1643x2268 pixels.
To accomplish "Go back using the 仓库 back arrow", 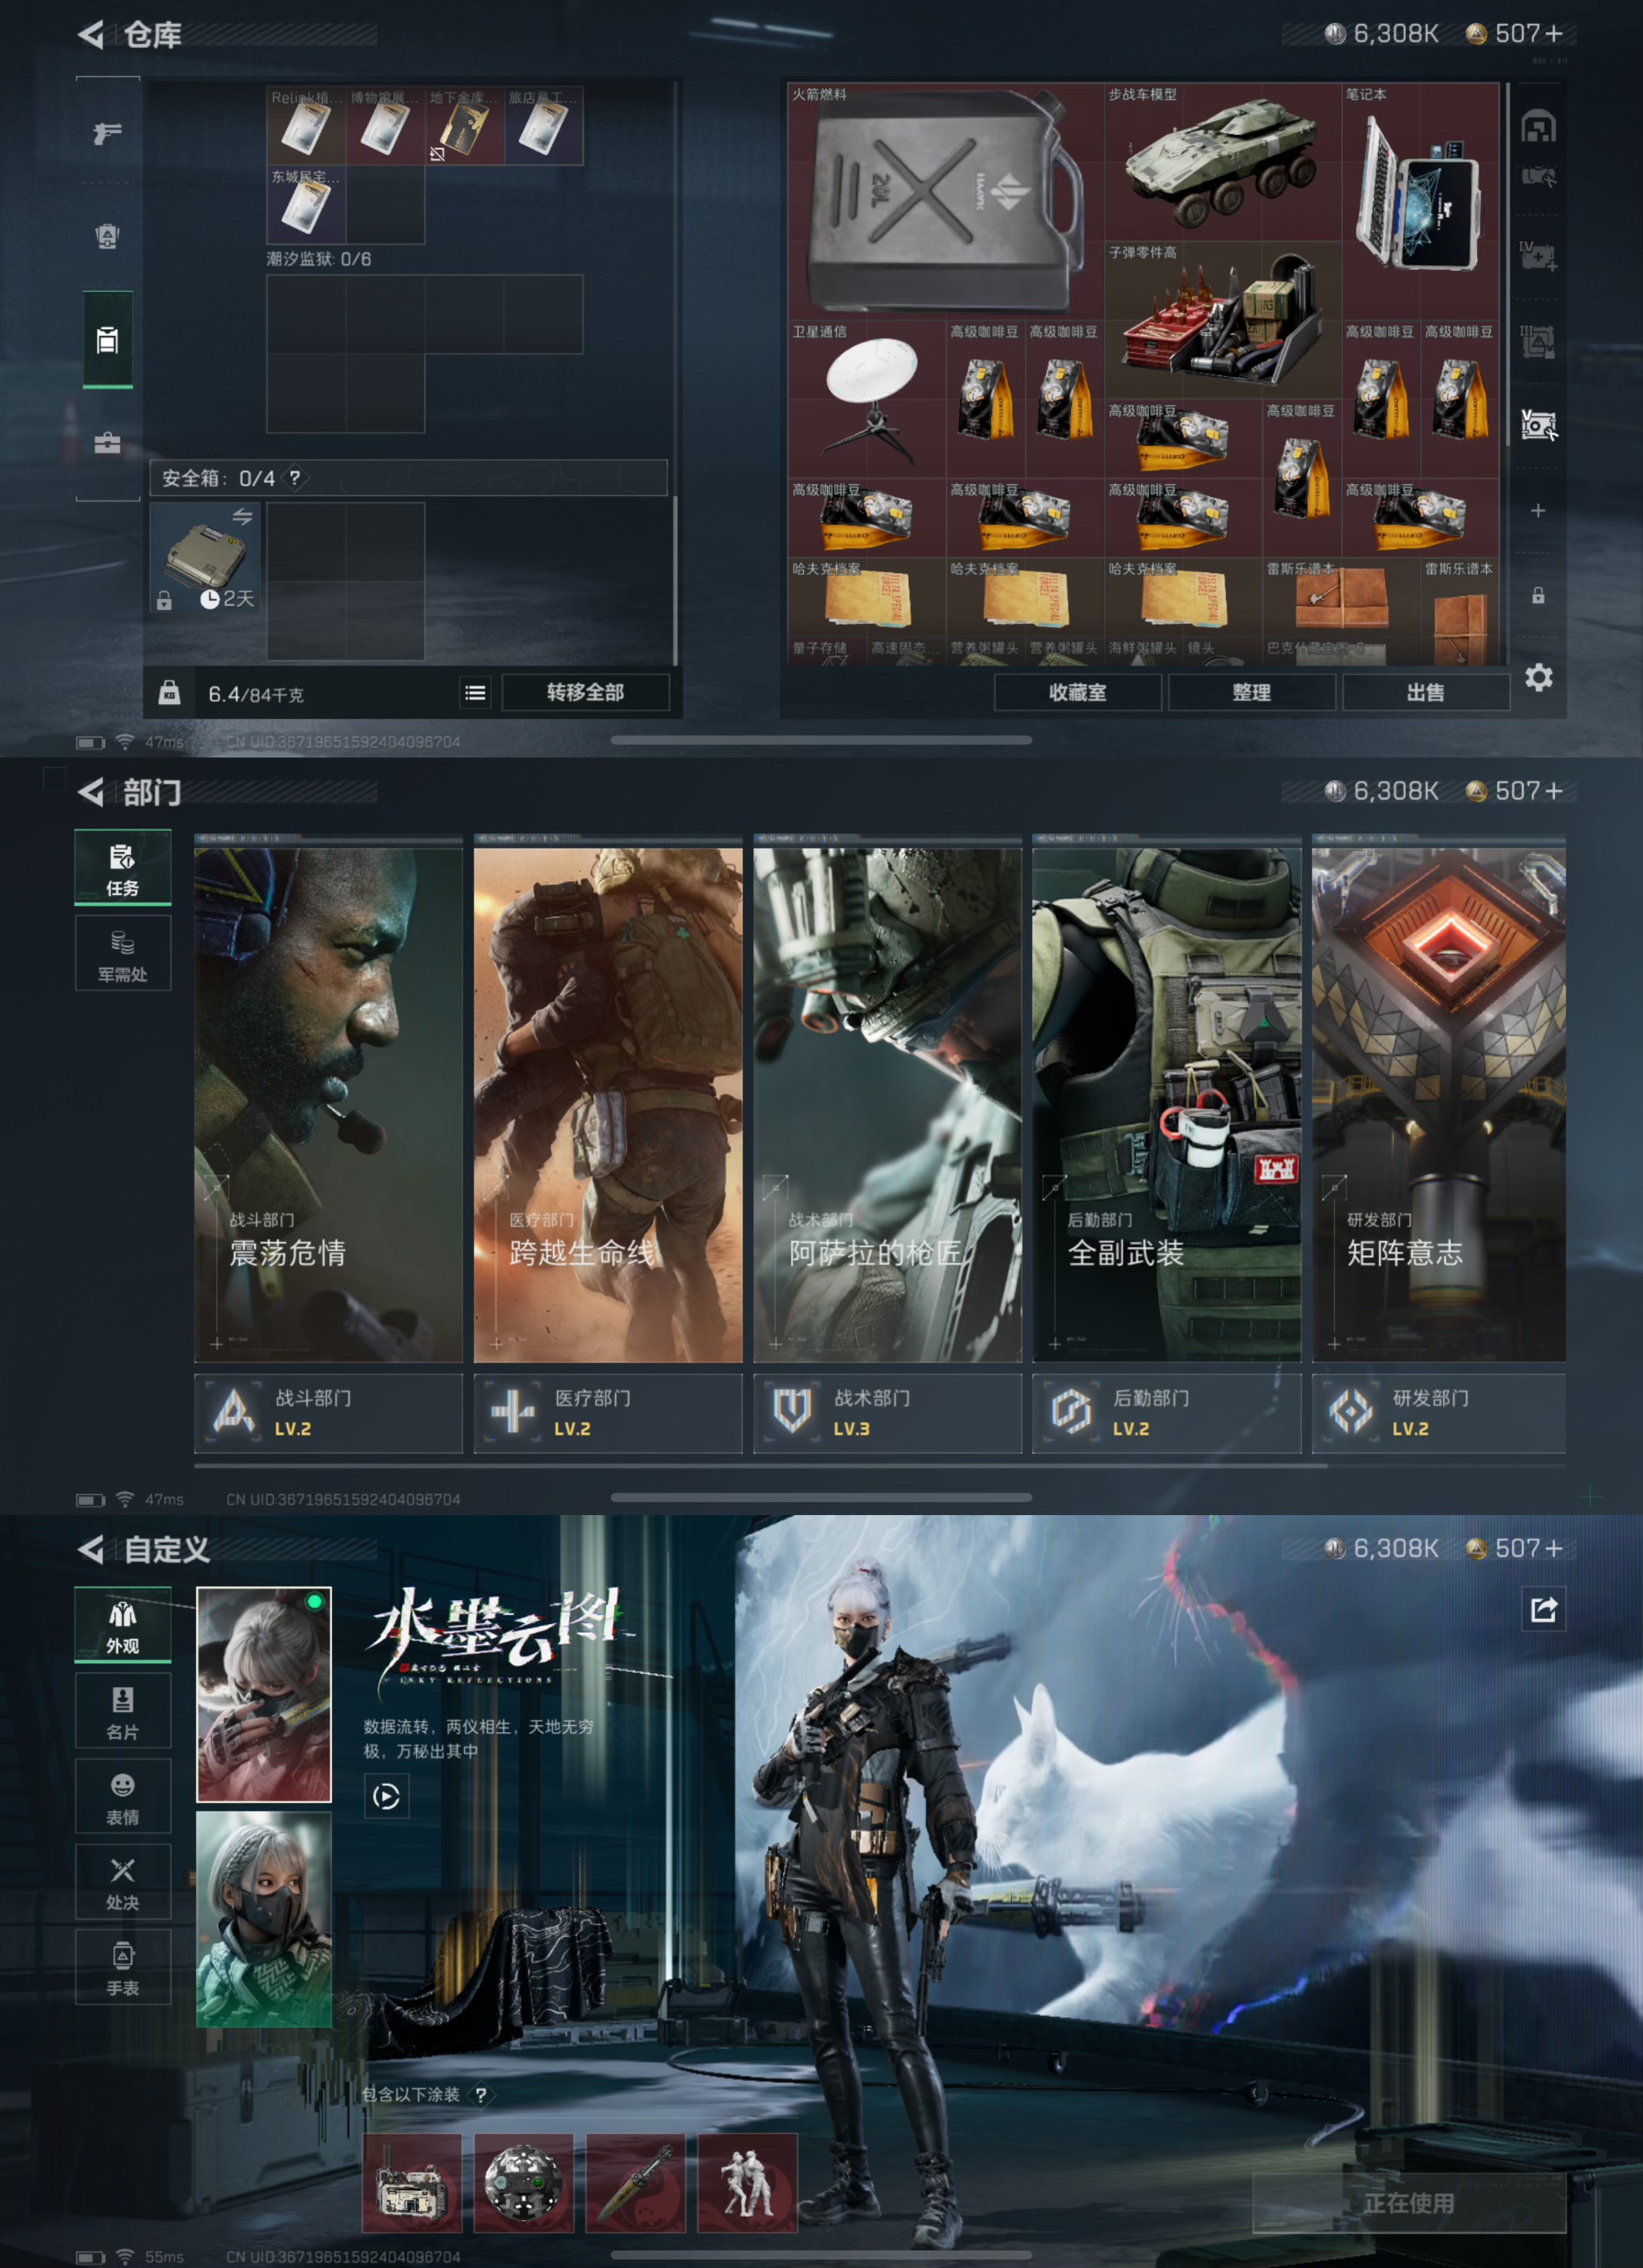I will [x=91, y=35].
